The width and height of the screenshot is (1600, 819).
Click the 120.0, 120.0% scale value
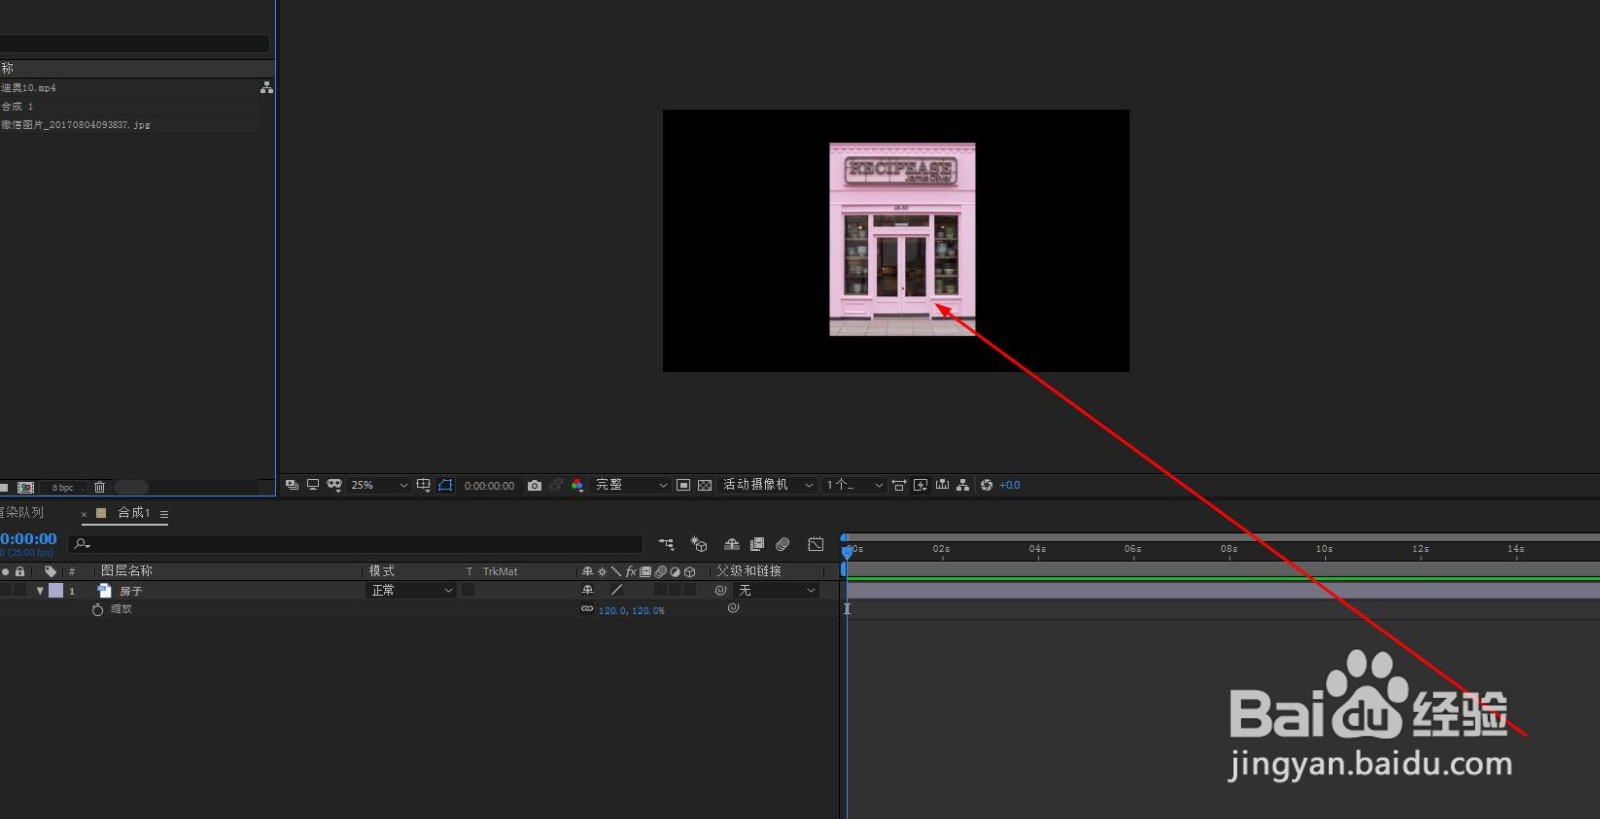pos(631,610)
